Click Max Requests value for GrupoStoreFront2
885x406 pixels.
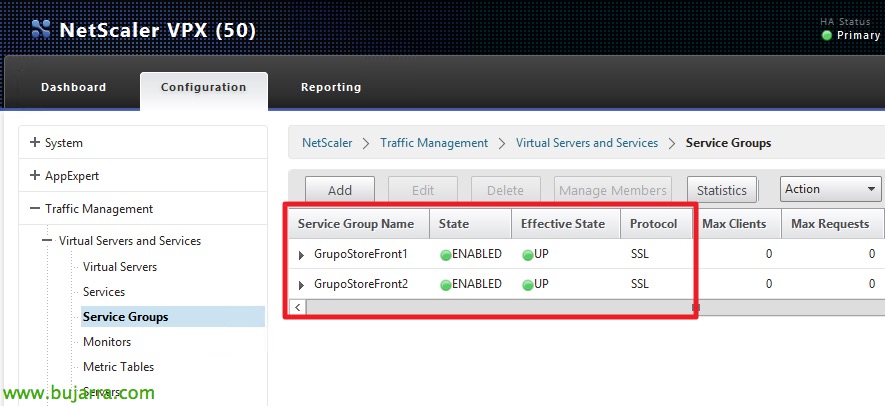click(871, 284)
